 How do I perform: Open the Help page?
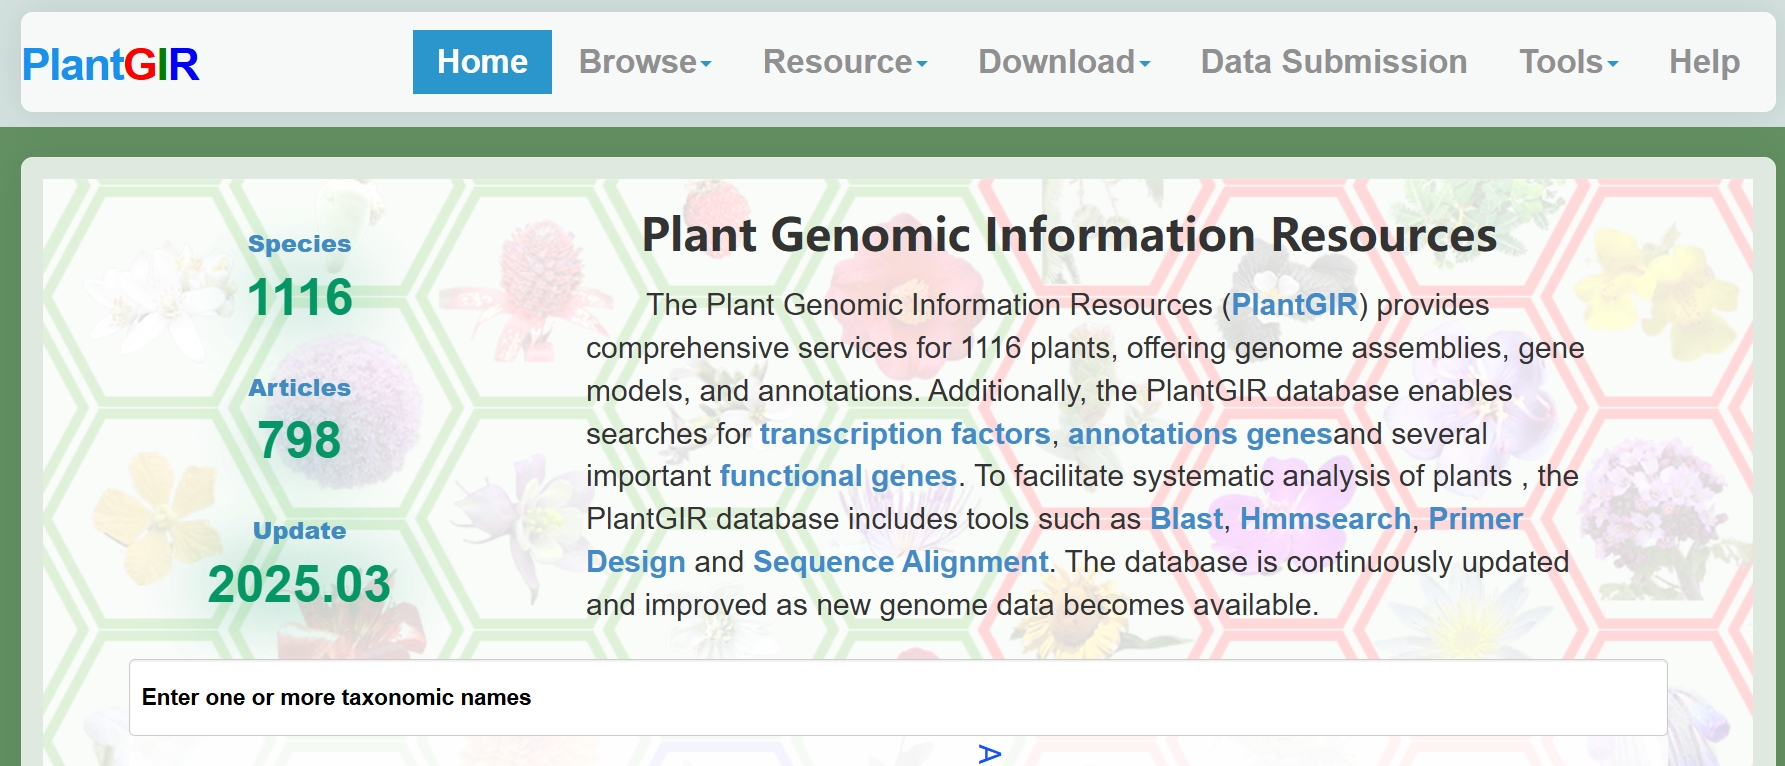(x=1704, y=62)
